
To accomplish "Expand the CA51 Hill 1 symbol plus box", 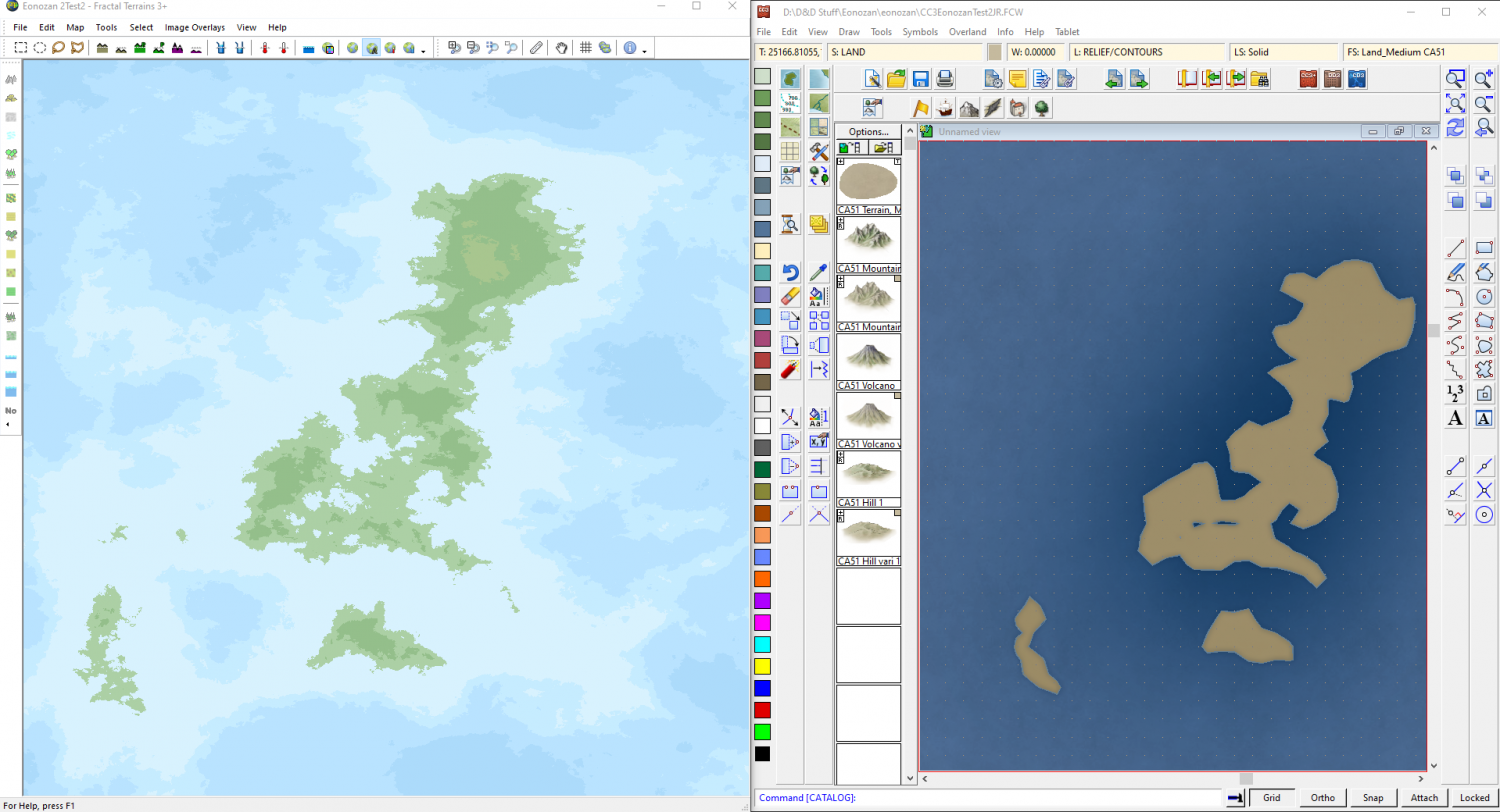I will [x=841, y=455].
